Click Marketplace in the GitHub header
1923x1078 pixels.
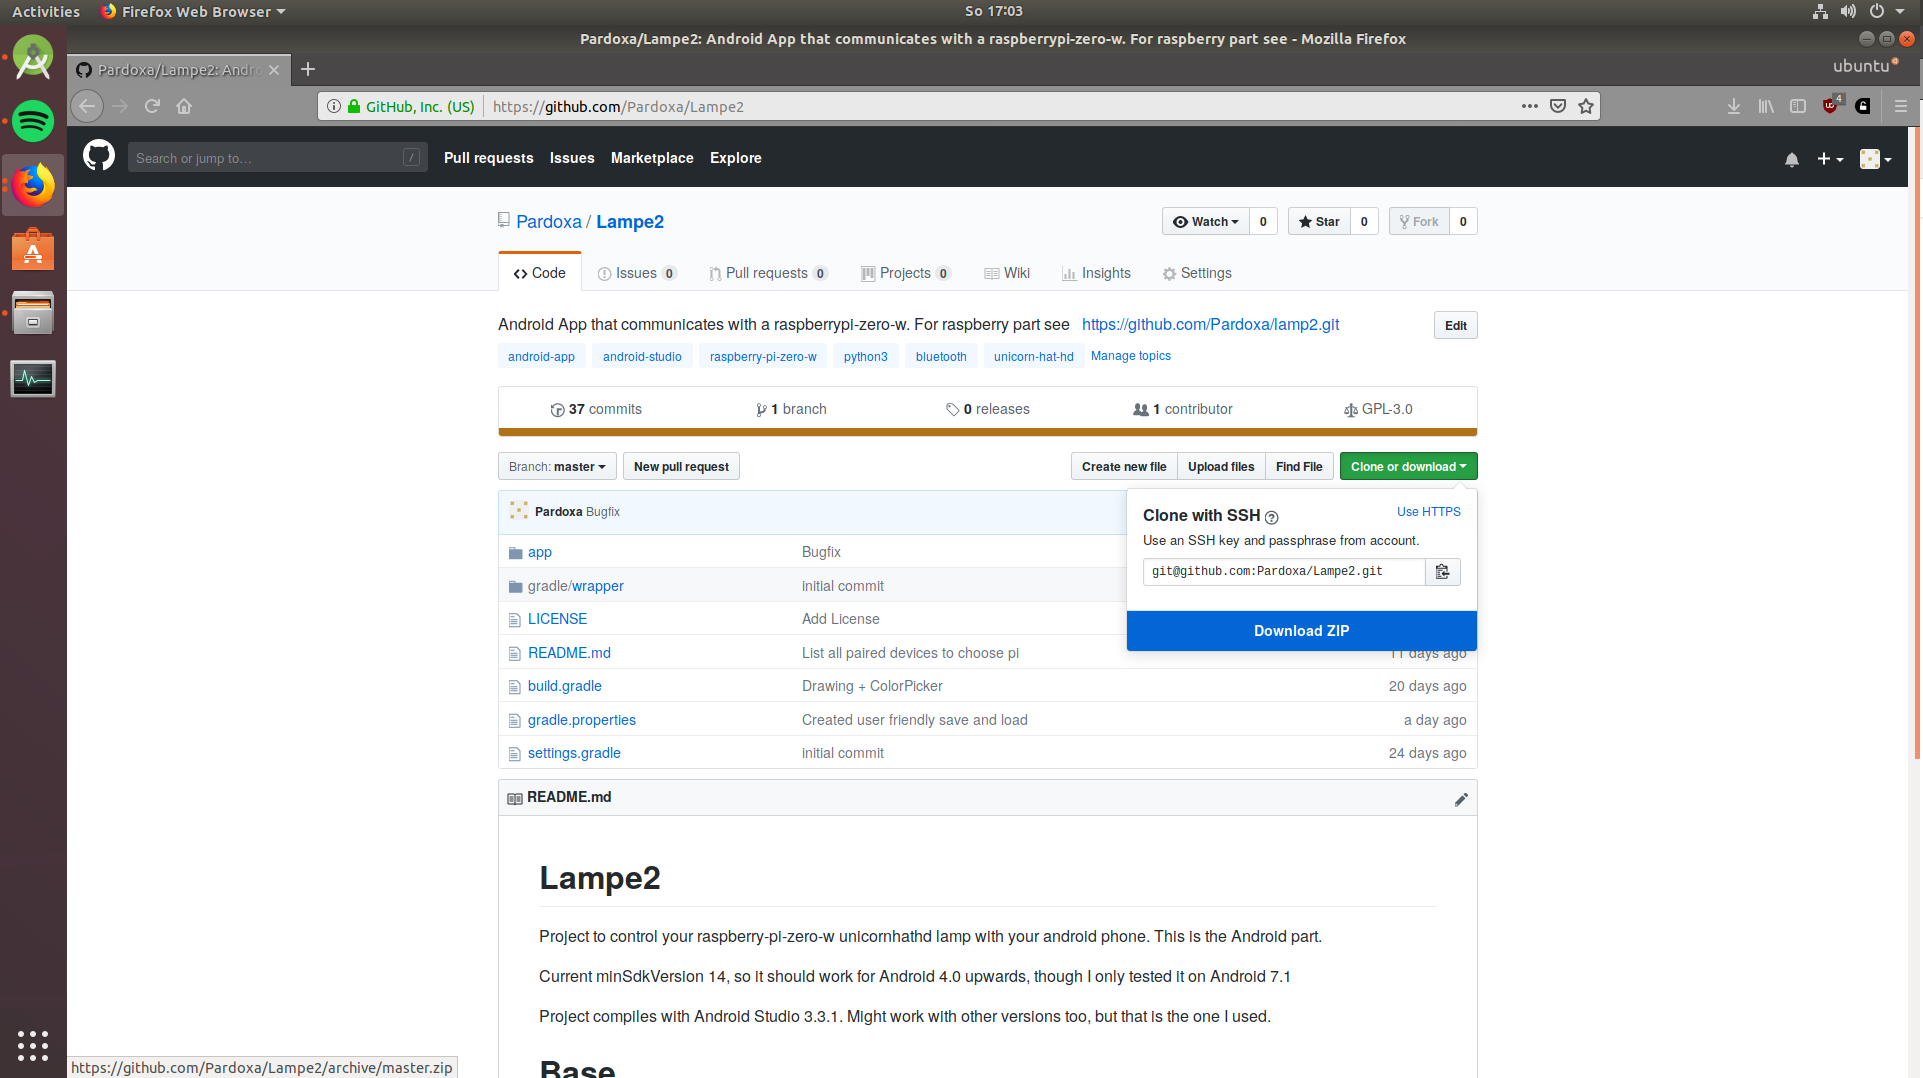click(652, 158)
